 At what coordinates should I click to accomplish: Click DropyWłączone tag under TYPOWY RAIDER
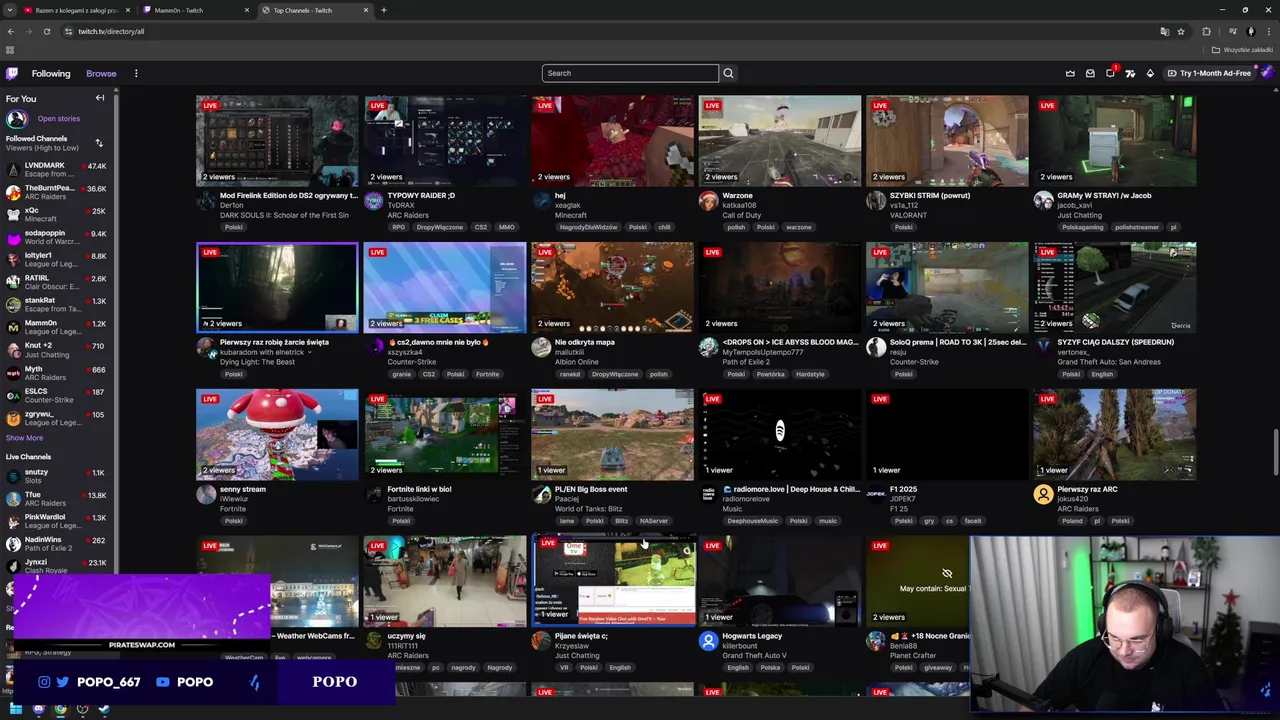pyautogui.click(x=440, y=227)
